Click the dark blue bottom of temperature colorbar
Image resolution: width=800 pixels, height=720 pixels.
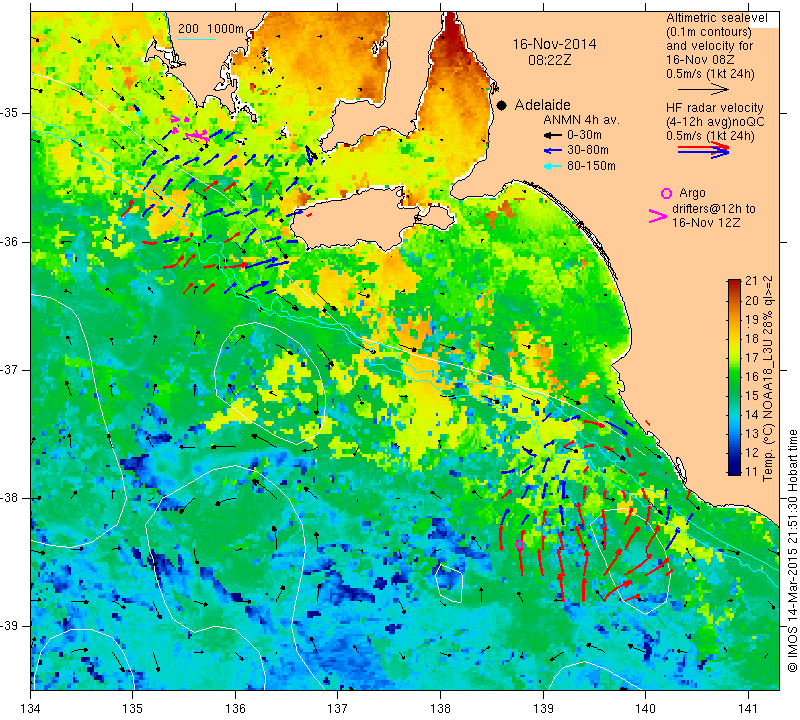[734, 470]
